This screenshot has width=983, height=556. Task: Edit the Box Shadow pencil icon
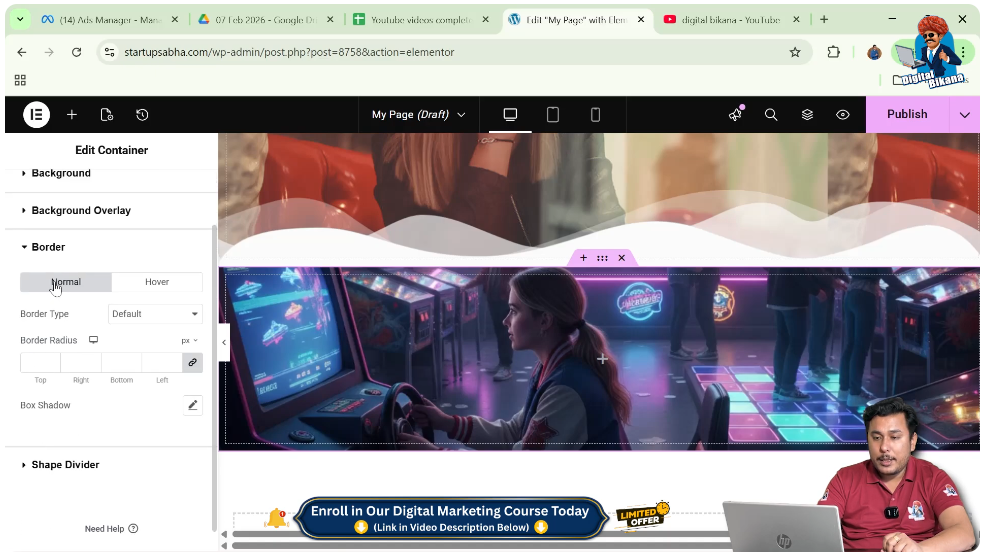pyautogui.click(x=193, y=405)
